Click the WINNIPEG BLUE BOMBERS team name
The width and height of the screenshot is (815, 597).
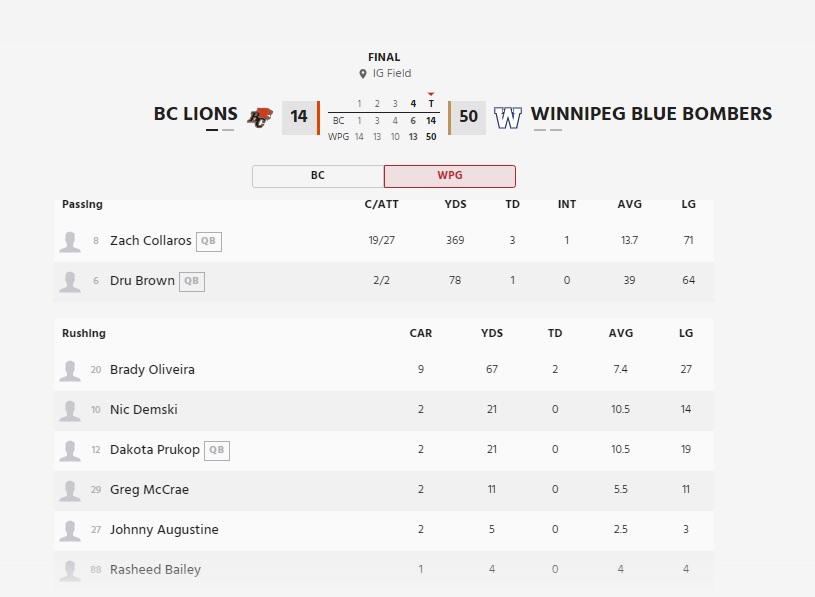[x=651, y=114]
